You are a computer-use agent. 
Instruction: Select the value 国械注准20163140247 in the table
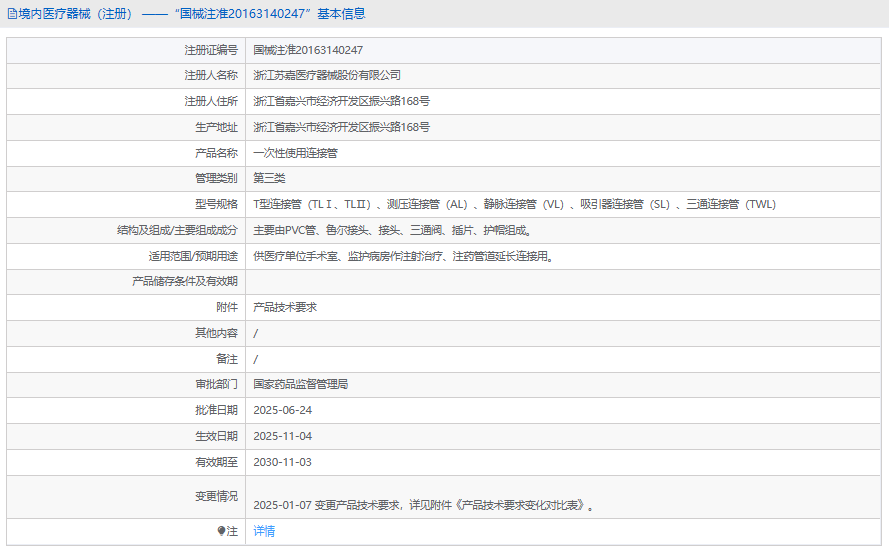308,50
